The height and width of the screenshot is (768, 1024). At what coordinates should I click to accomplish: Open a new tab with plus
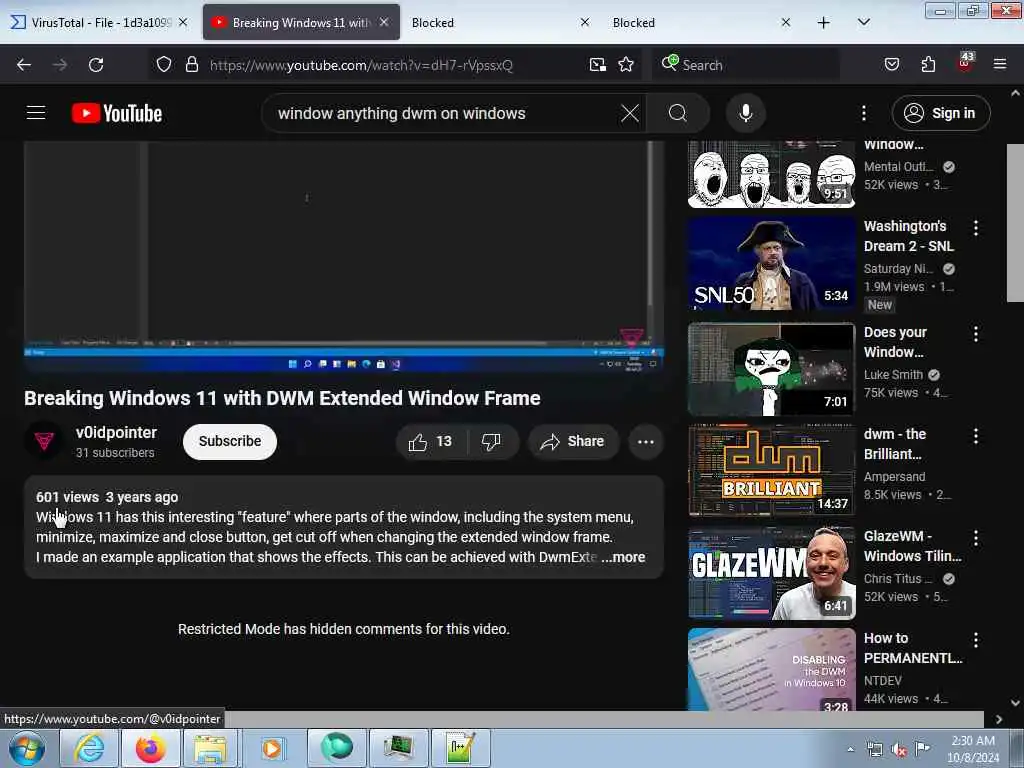coord(824,22)
